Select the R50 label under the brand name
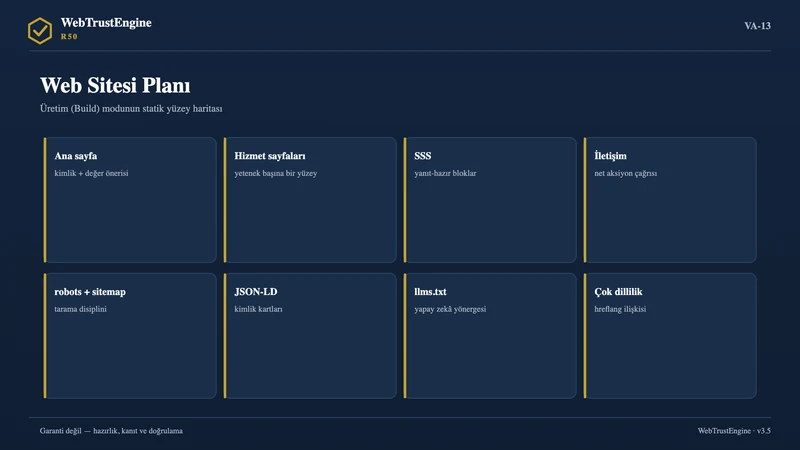The height and width of the screenshot is (450, 800). tap(69, 37)
